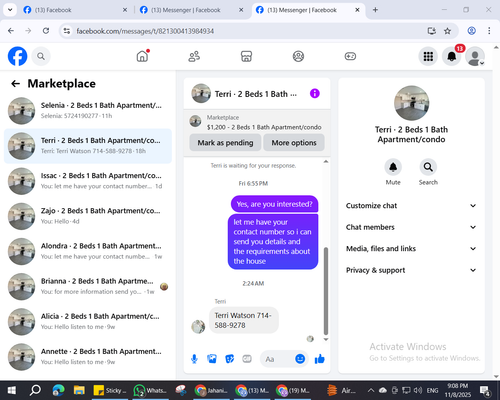Click the chat scroll-down arrow

[326, 339]
